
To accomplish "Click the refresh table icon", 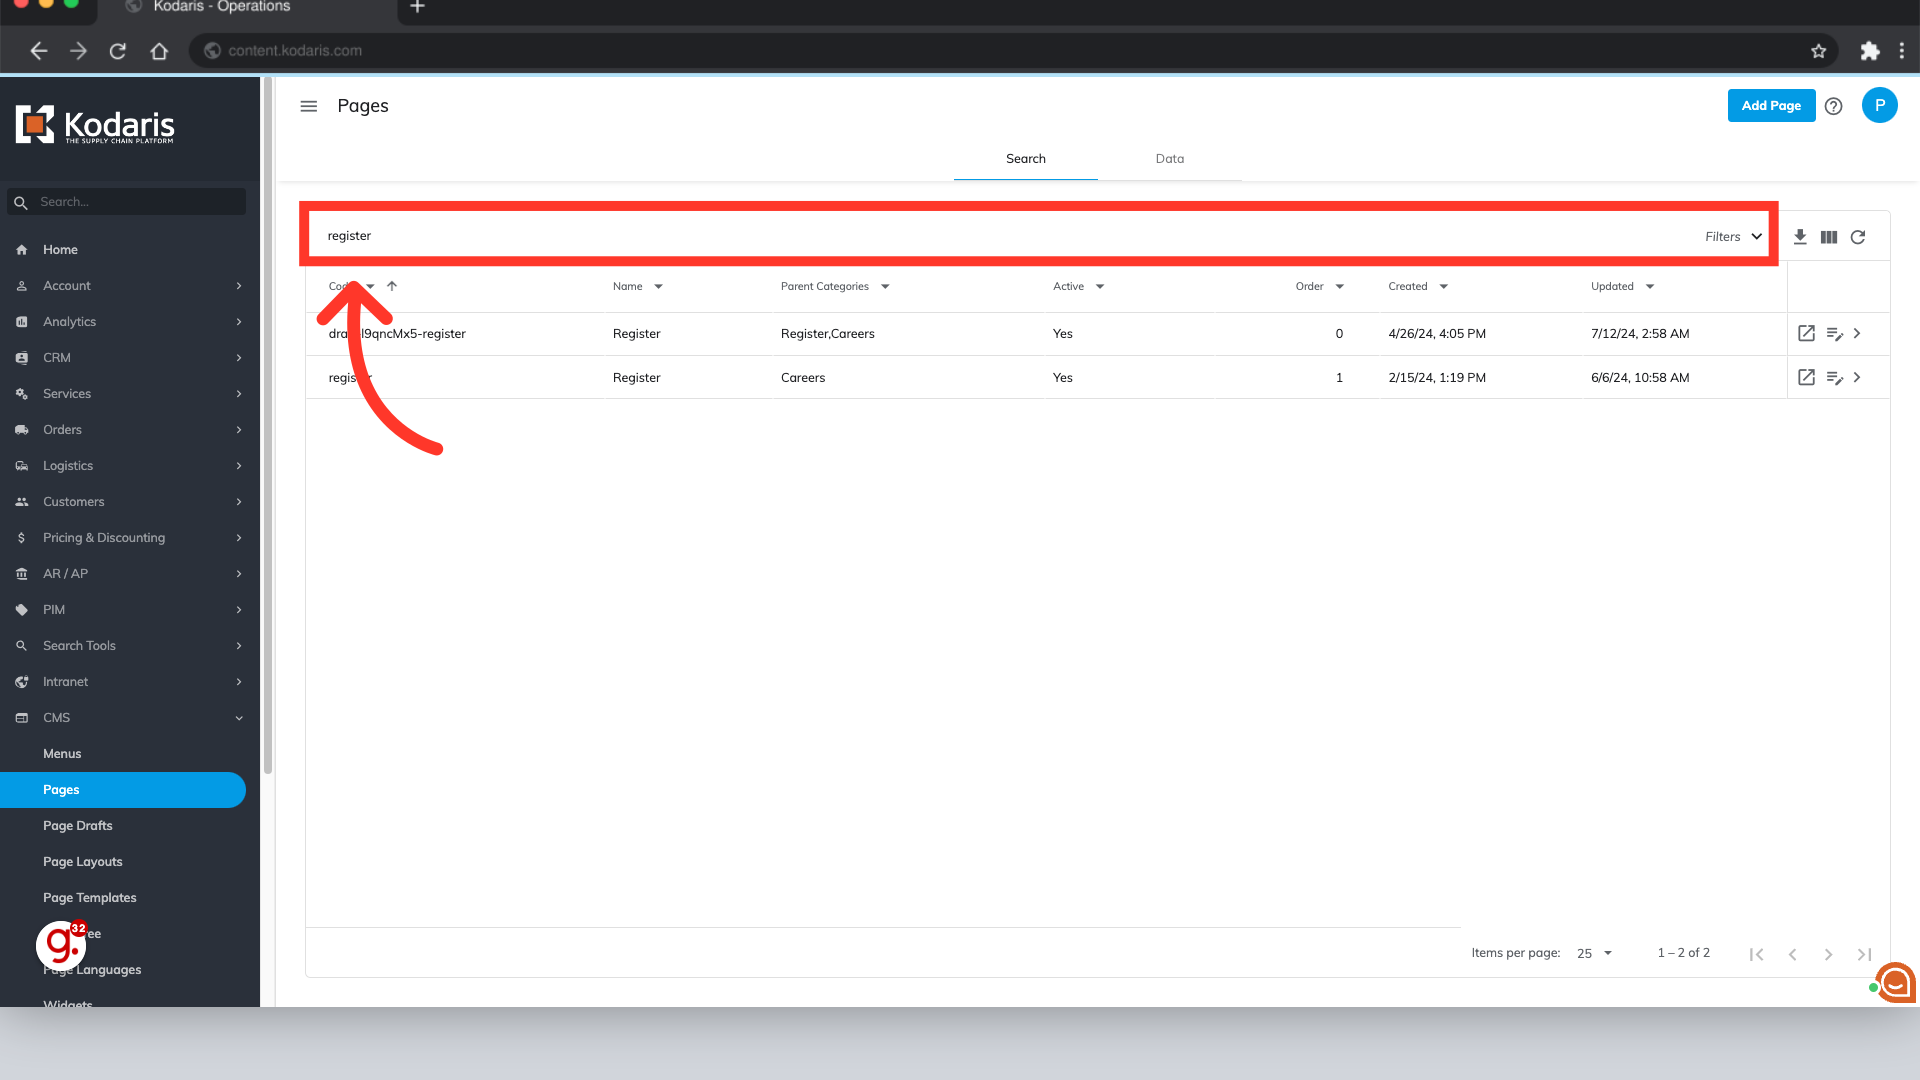I will 1858,237.
